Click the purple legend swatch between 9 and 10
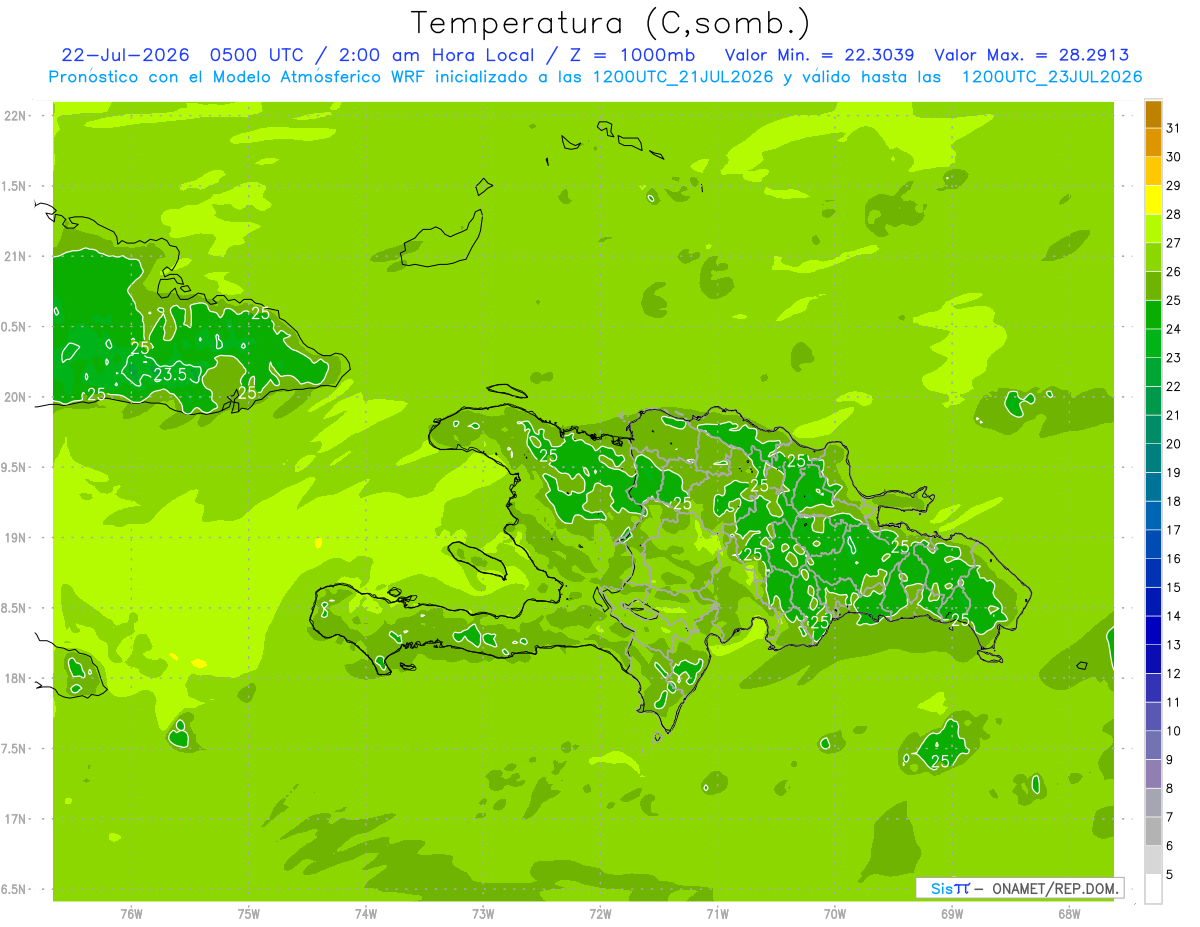The image size is (1200, 927). tap(1153, 745)
